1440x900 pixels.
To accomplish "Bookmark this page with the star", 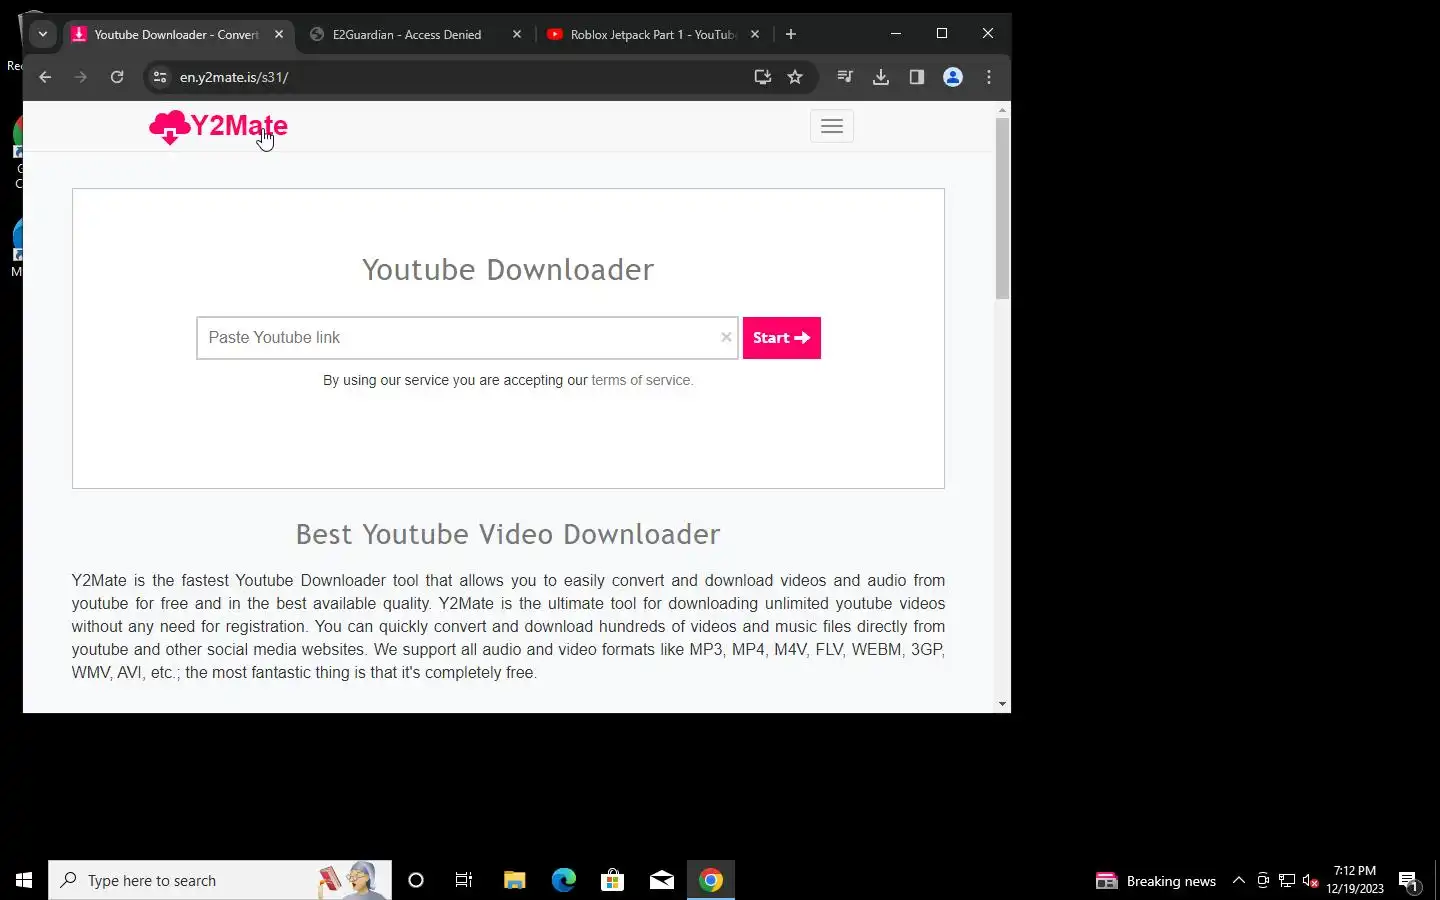I will 795,77.
